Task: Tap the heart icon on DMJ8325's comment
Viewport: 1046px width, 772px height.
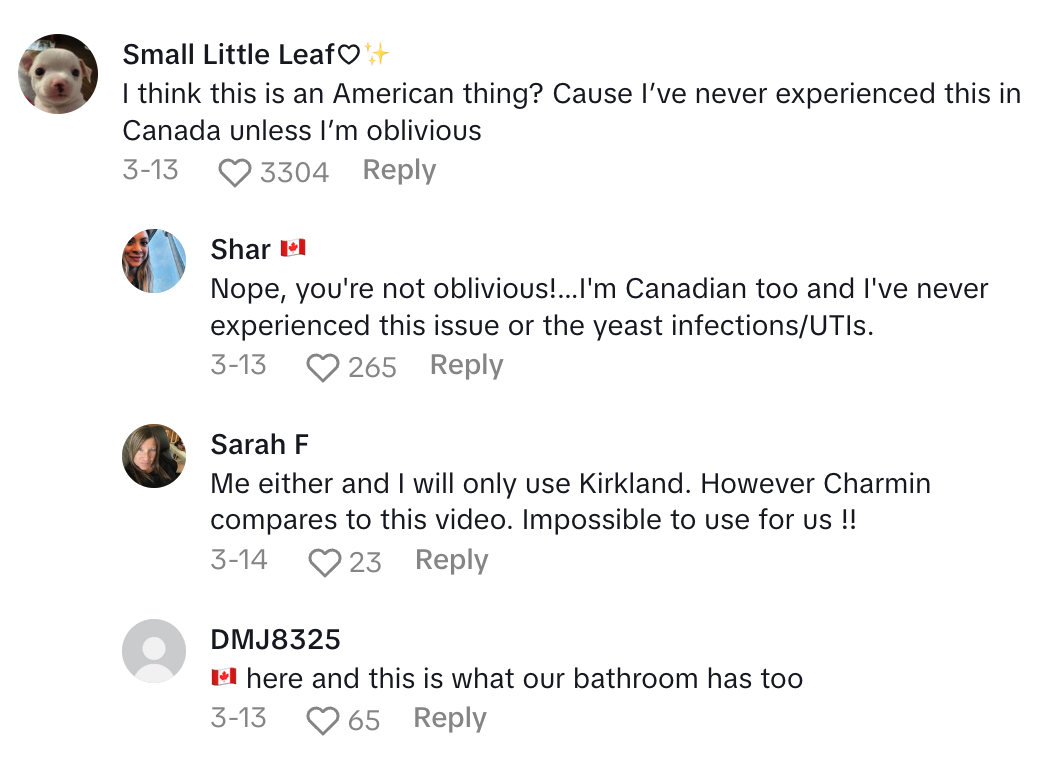Action: tap(325, 719)
